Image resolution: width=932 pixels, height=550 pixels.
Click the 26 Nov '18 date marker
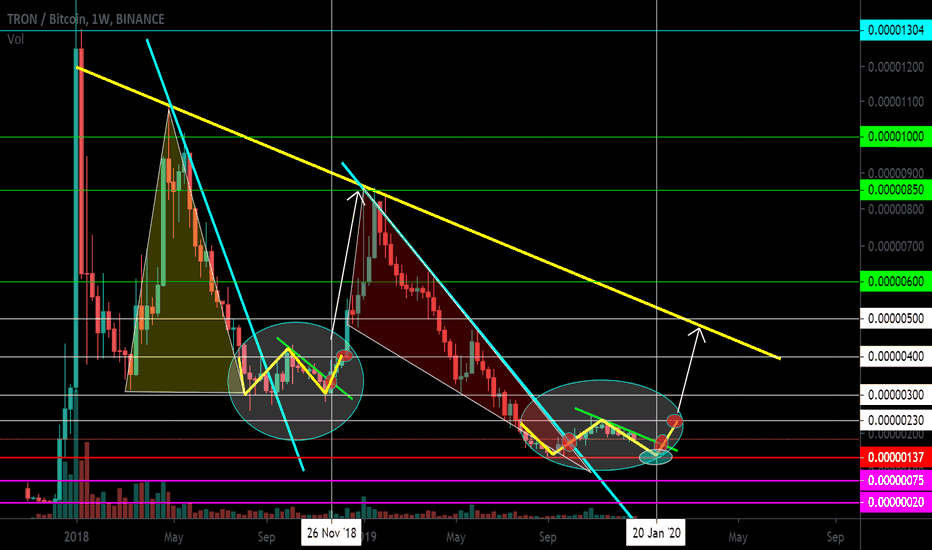click(x=332, y=533)
